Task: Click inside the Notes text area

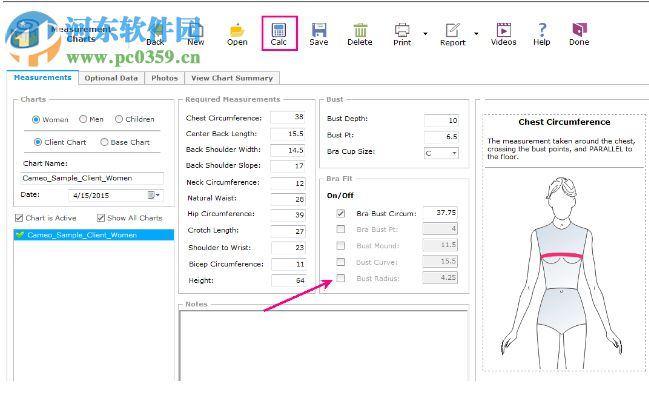Action: (x=324, y=346)
